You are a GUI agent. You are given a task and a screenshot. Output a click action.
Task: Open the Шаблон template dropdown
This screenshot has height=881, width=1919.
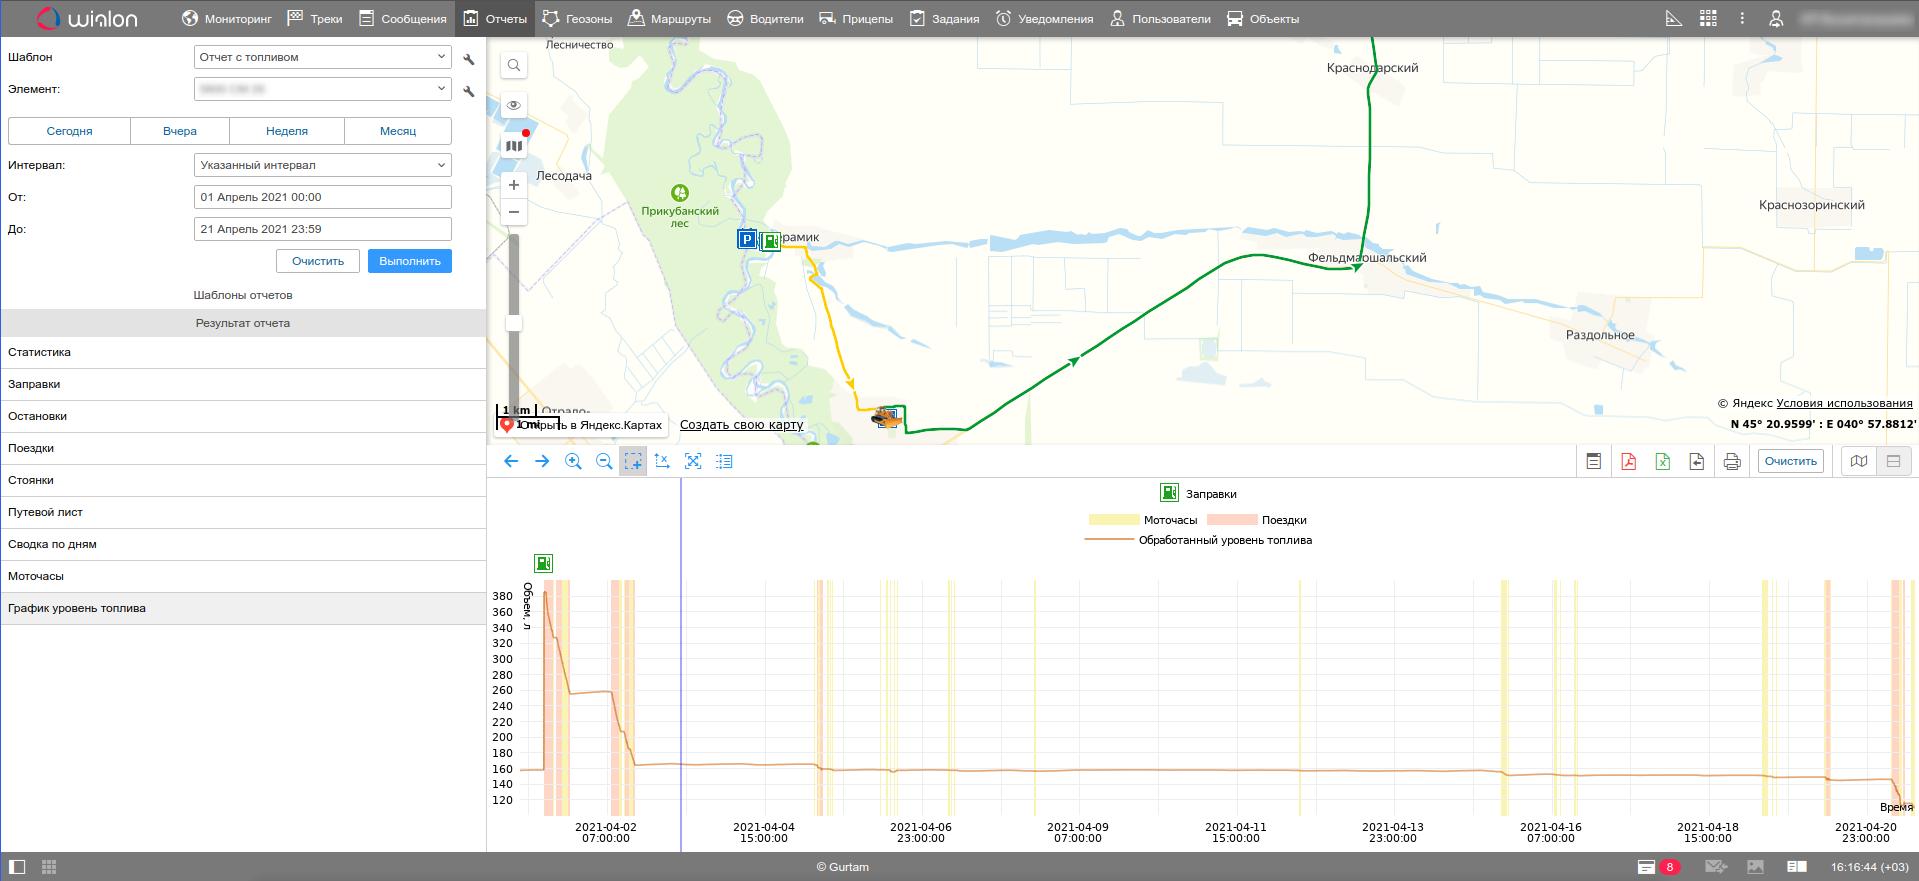tap(322, 57)
